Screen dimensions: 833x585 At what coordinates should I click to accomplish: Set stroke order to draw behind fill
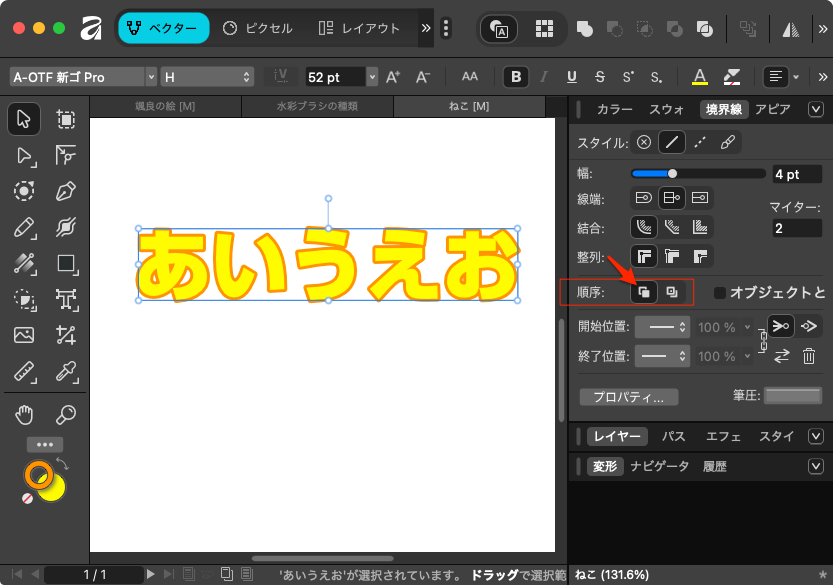point(645,292)
